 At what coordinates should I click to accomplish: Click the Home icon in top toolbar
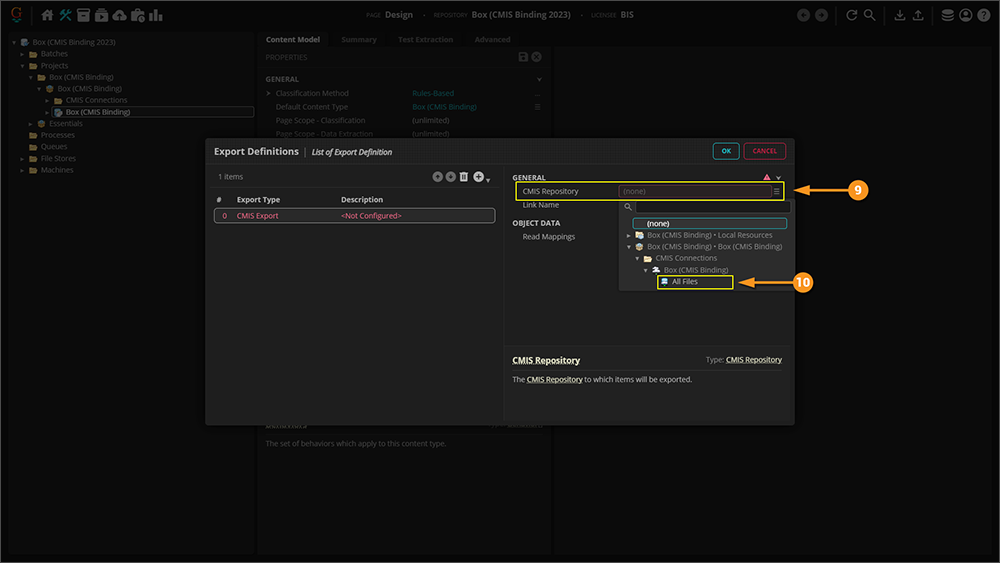47,15
